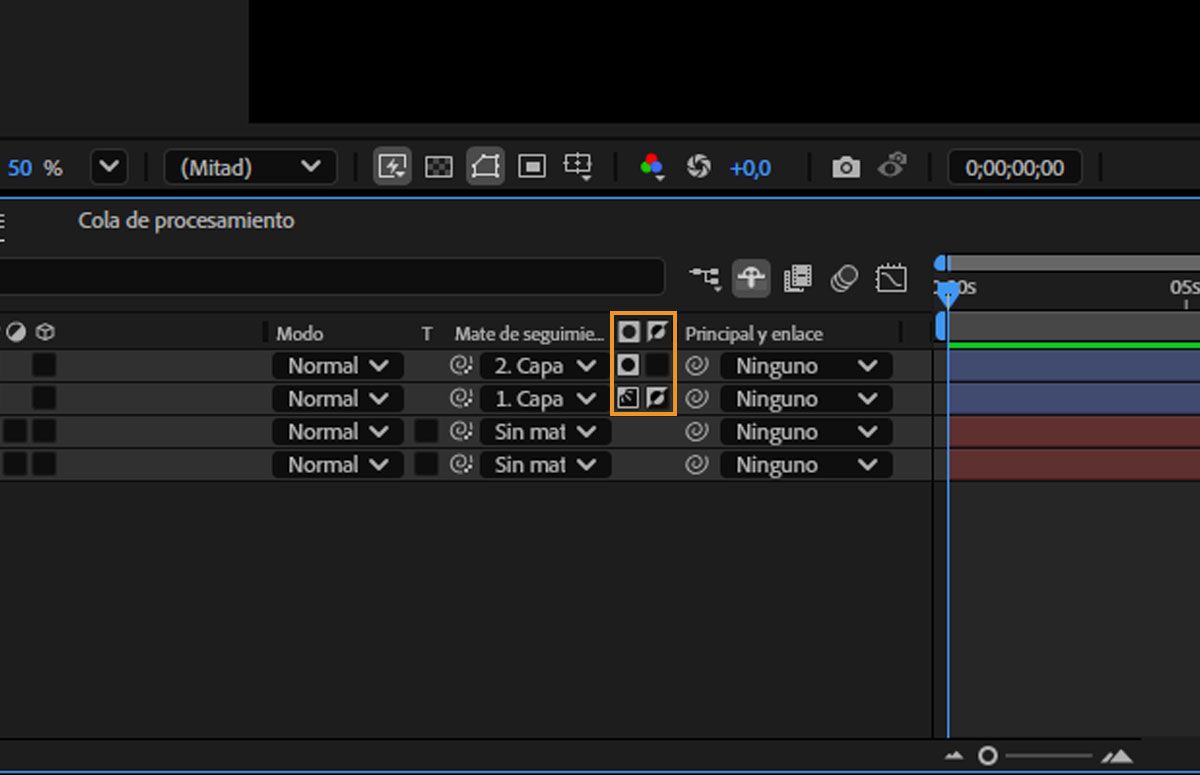1200x775 pixels.
Task: Enable 3D layer switch in 1. Capa row
Action: tap(44, 398)
